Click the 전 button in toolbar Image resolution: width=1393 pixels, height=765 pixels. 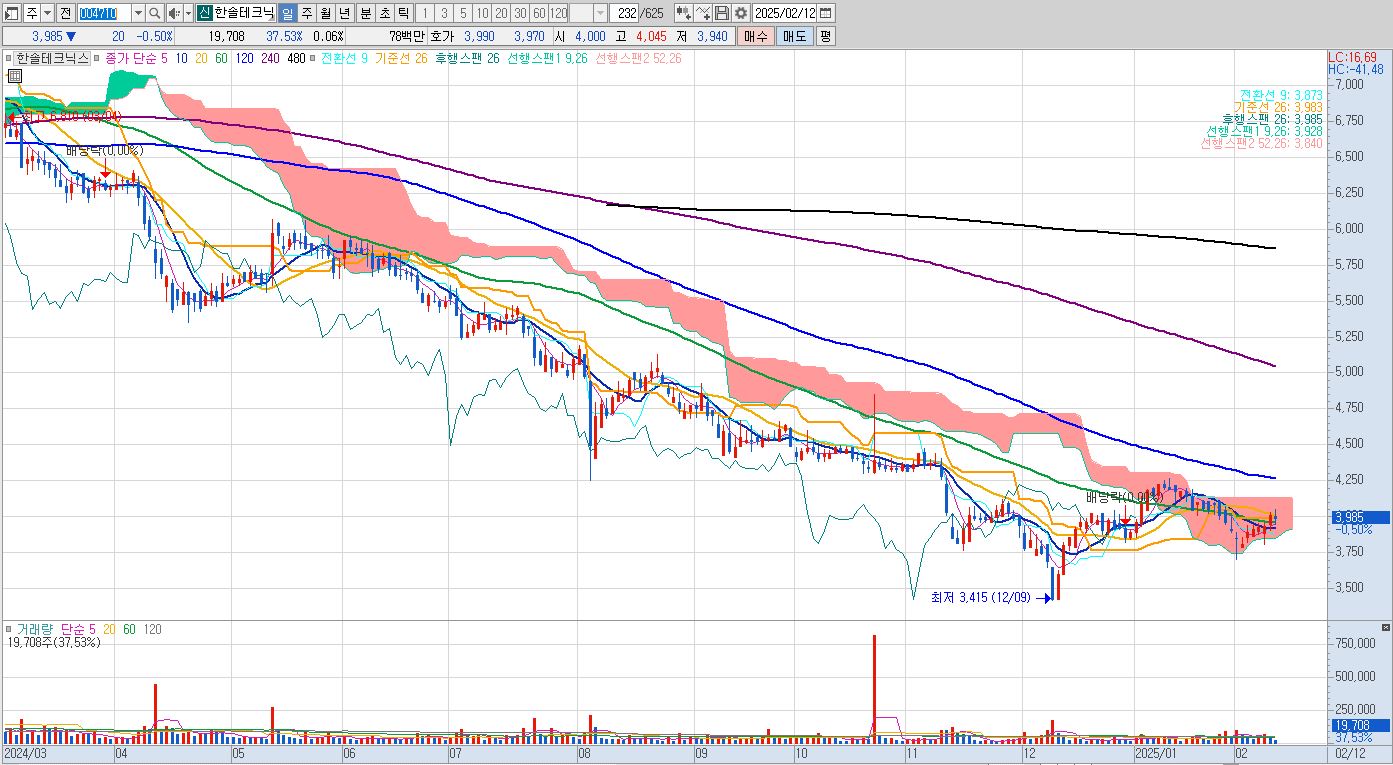[65, 13]
